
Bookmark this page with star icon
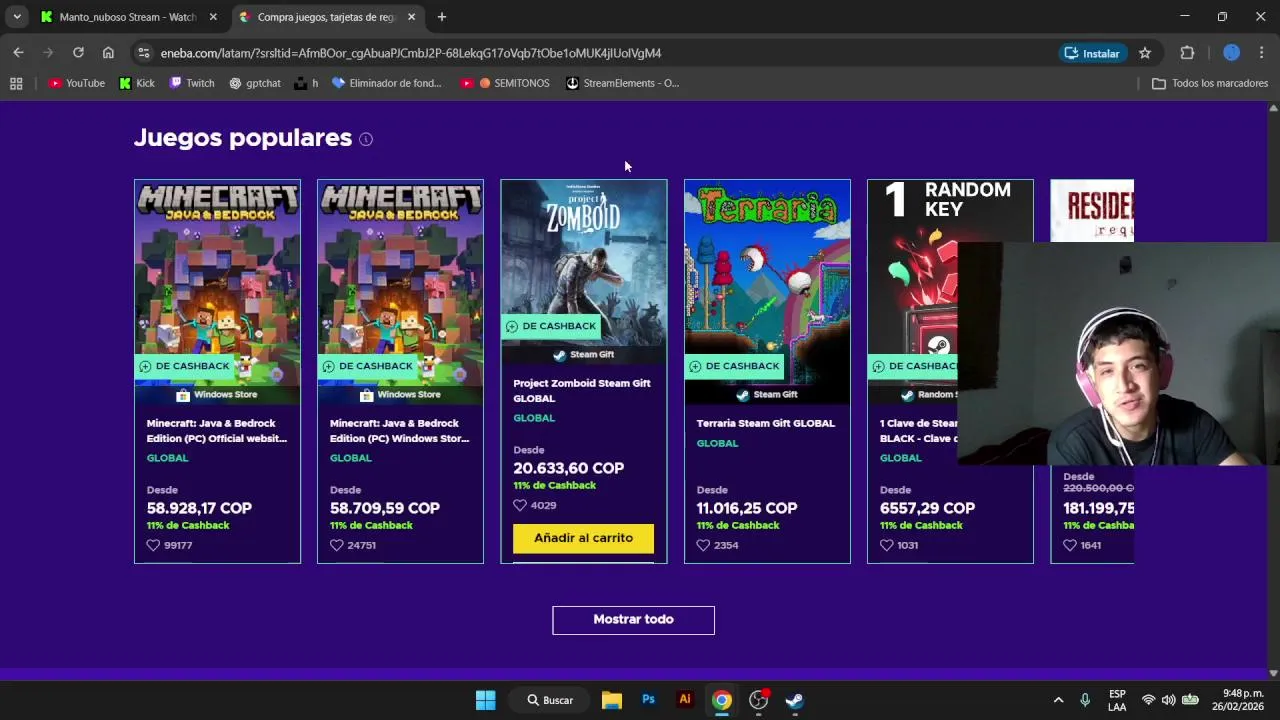[x=1145, y=53]
